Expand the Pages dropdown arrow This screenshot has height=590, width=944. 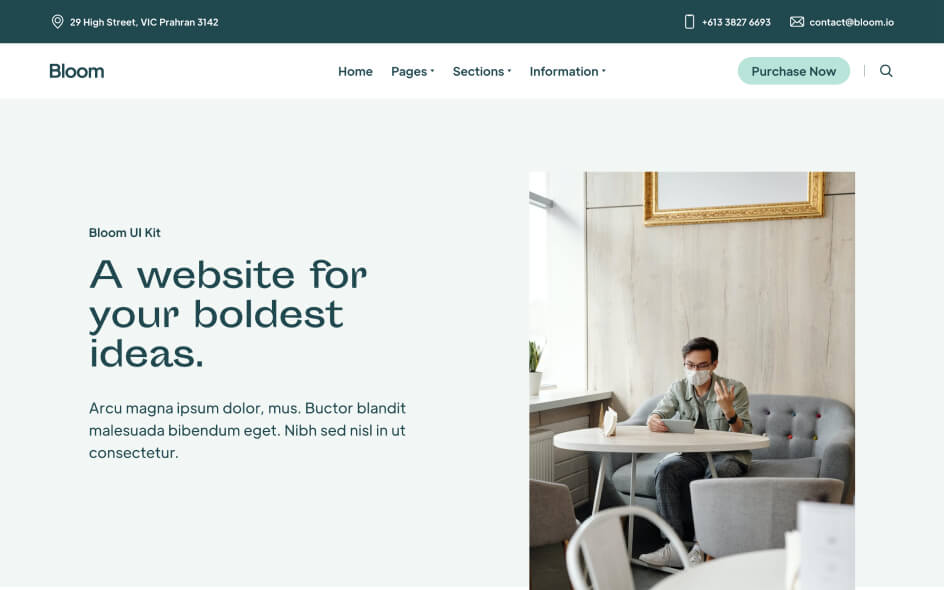[432, 71]
